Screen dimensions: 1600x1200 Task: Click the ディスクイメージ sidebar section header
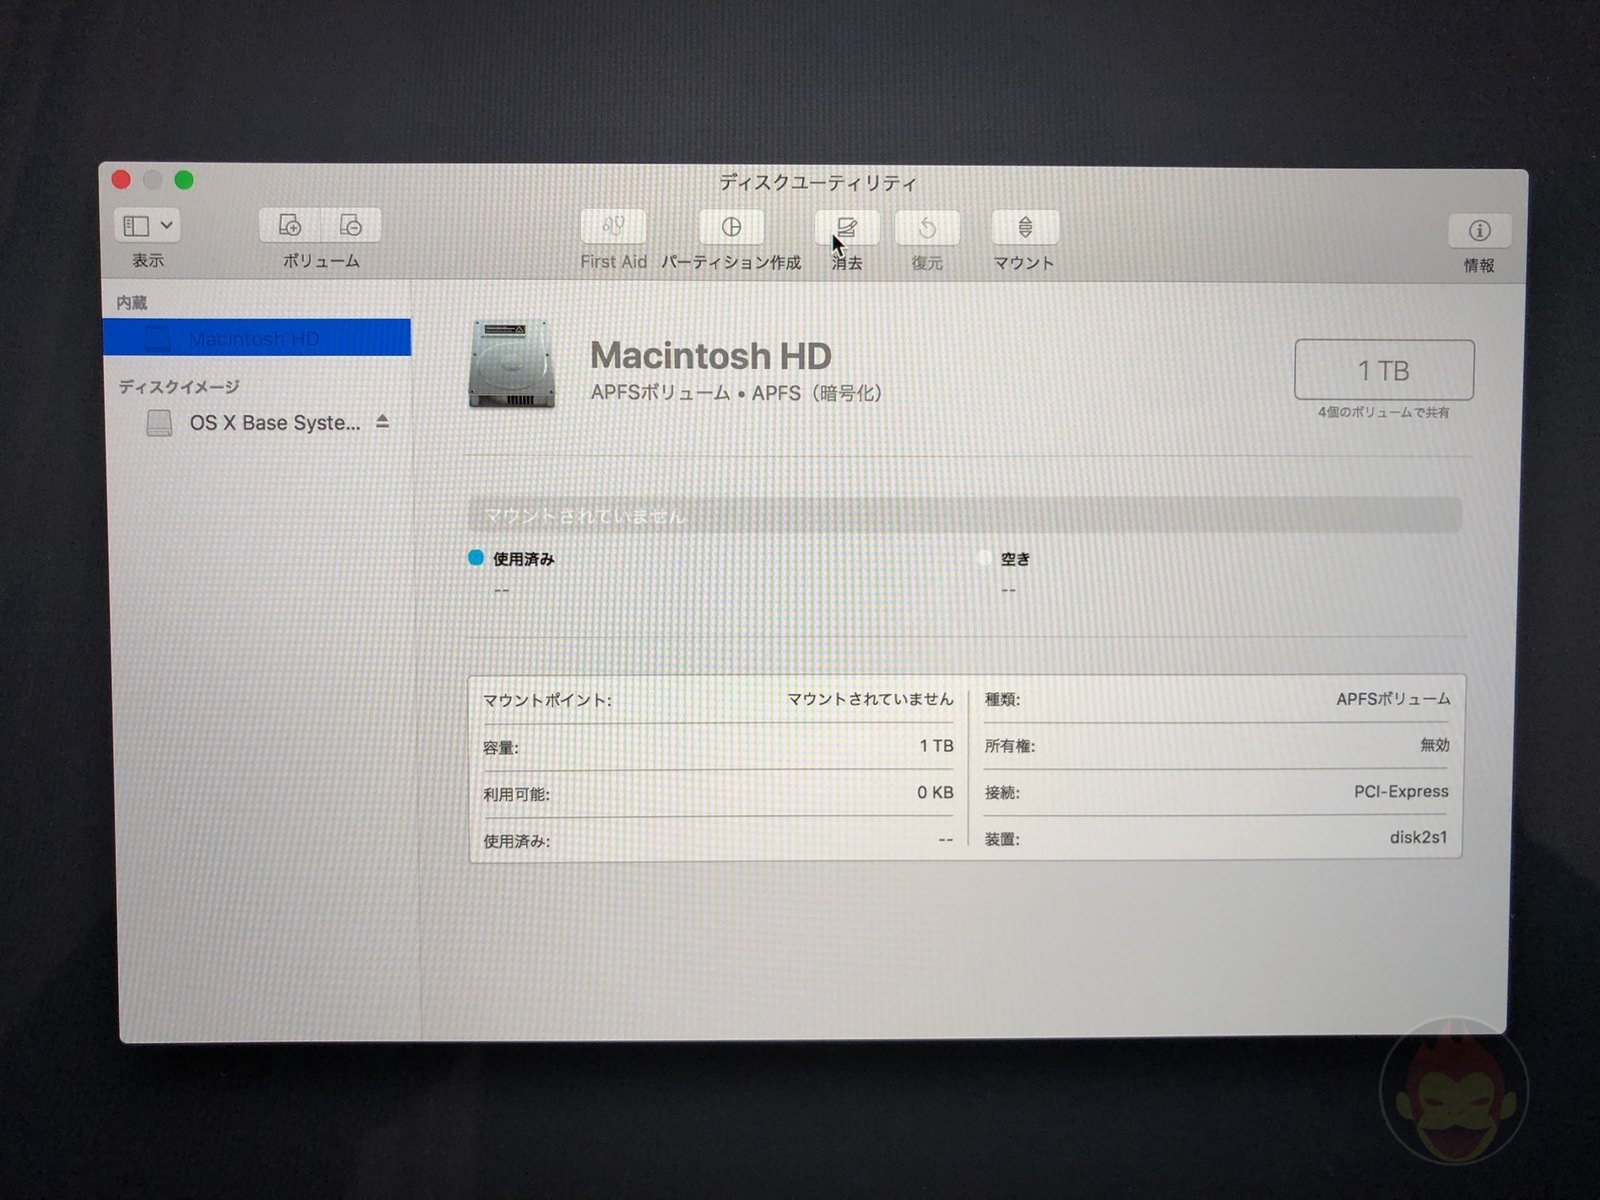tap(179, 386)
